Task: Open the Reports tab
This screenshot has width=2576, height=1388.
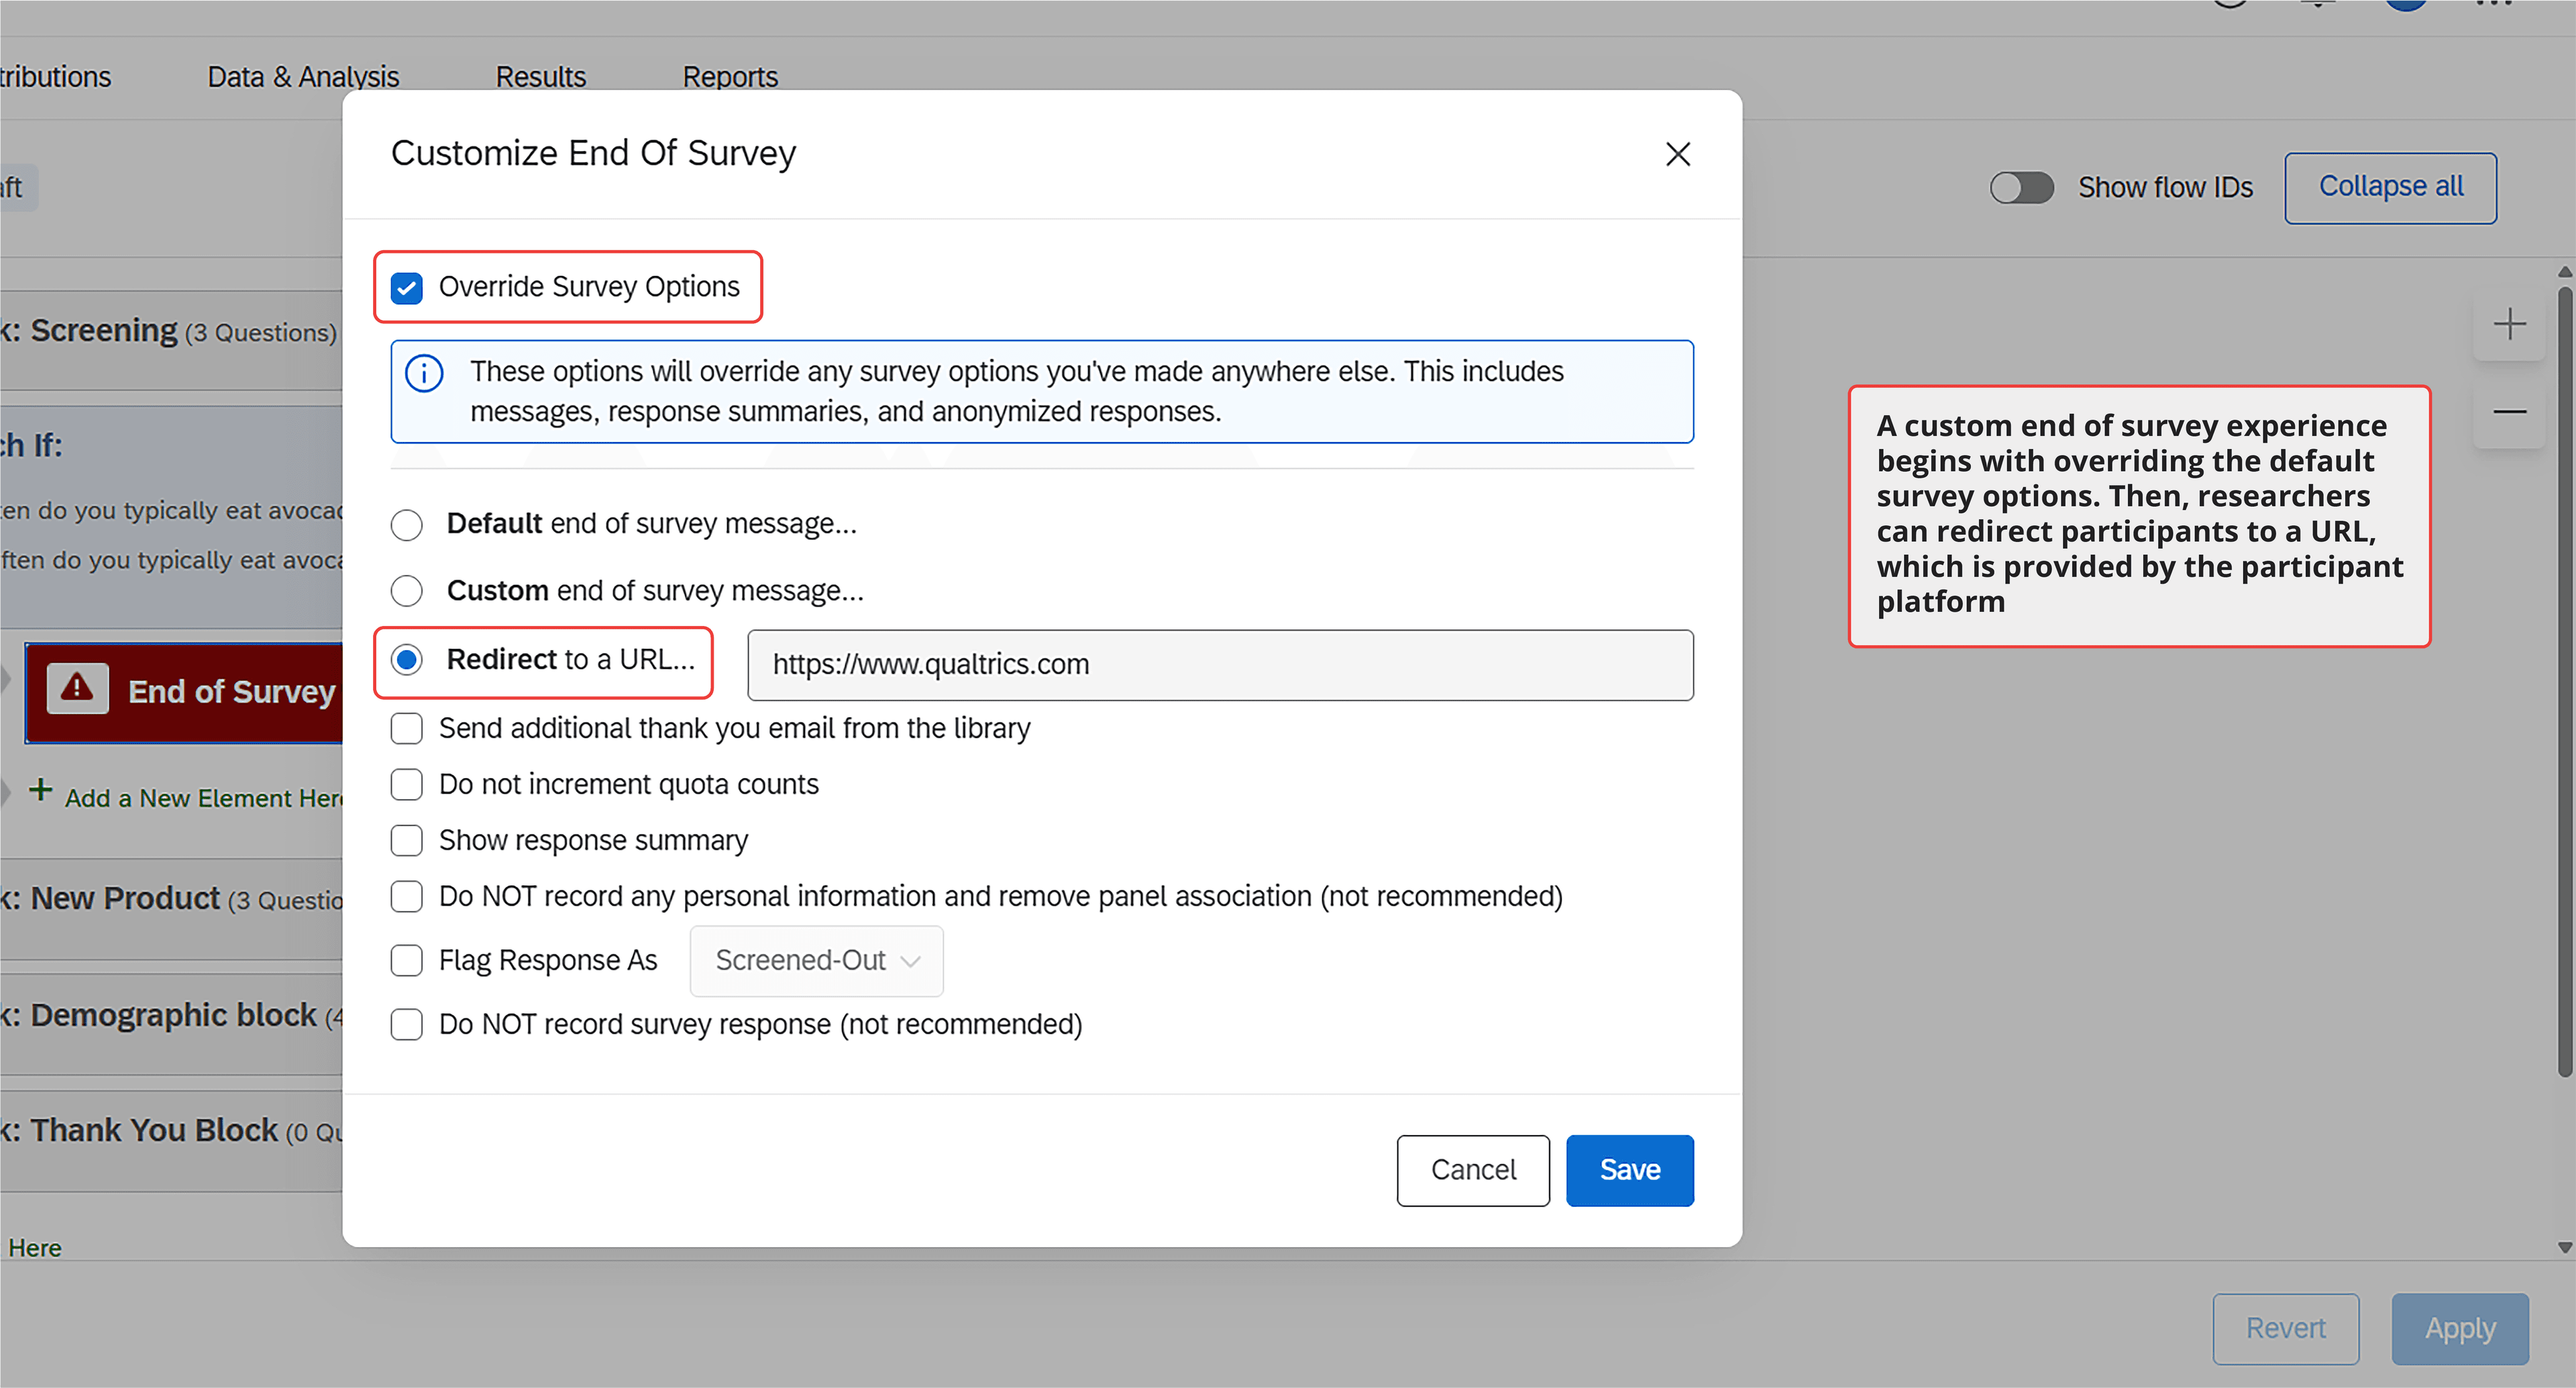Action: click(x=730, y=76)
